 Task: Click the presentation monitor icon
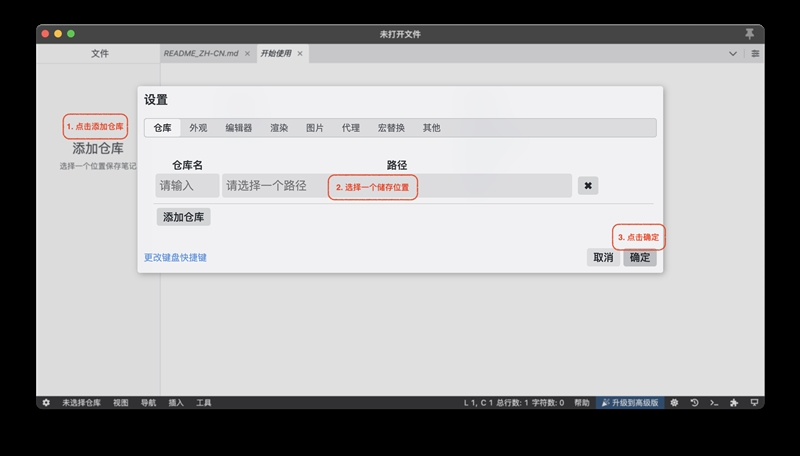point(754,403)
